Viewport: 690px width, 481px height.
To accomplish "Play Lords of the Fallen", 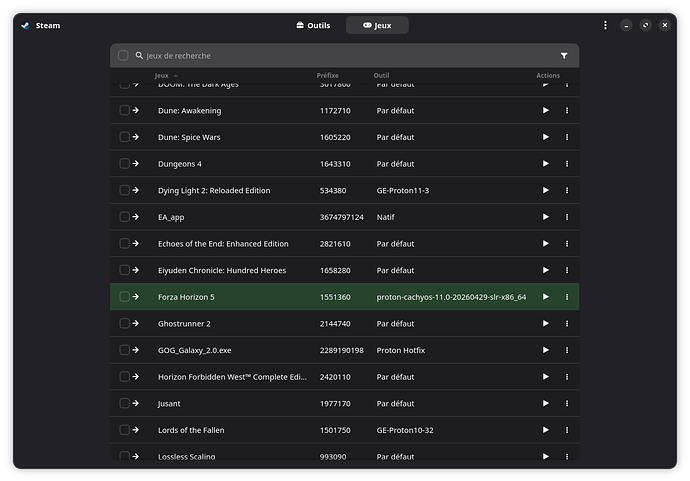I will [x=545, y=430].
